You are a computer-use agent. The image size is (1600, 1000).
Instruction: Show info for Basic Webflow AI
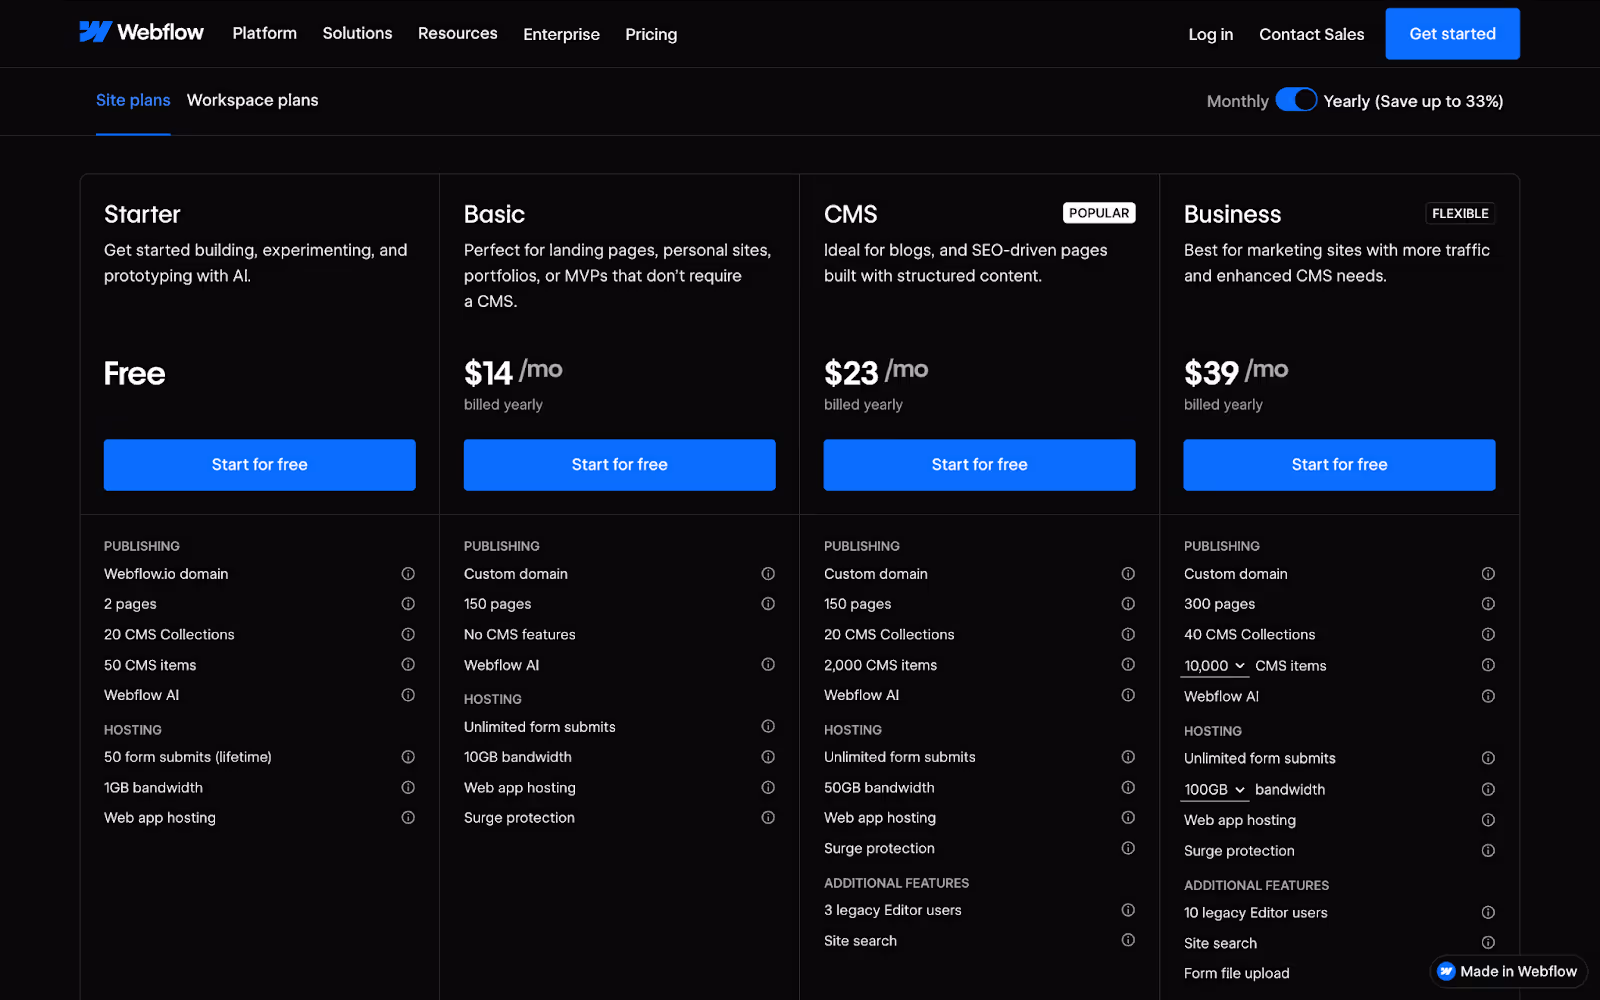[768, 665]
